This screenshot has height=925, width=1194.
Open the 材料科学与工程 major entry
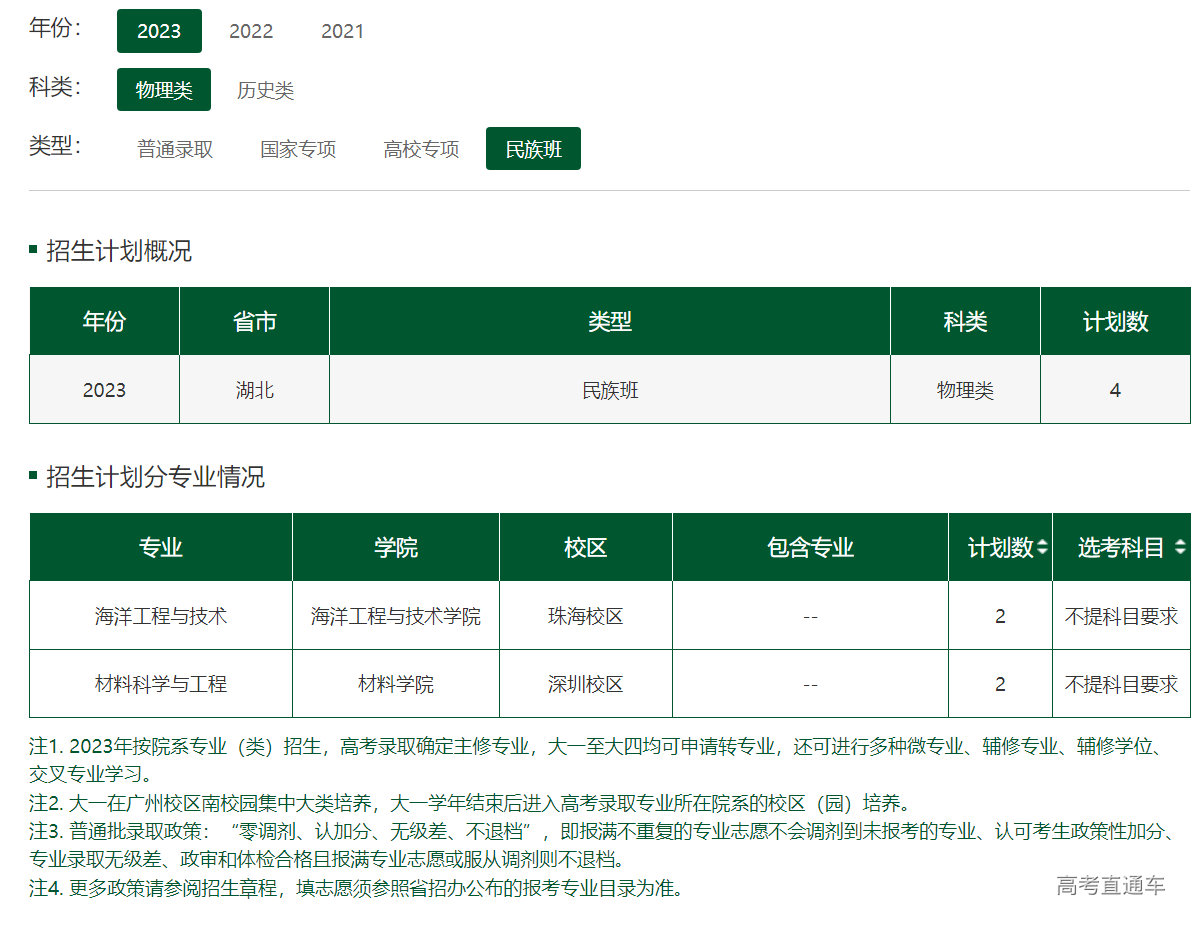160,684
